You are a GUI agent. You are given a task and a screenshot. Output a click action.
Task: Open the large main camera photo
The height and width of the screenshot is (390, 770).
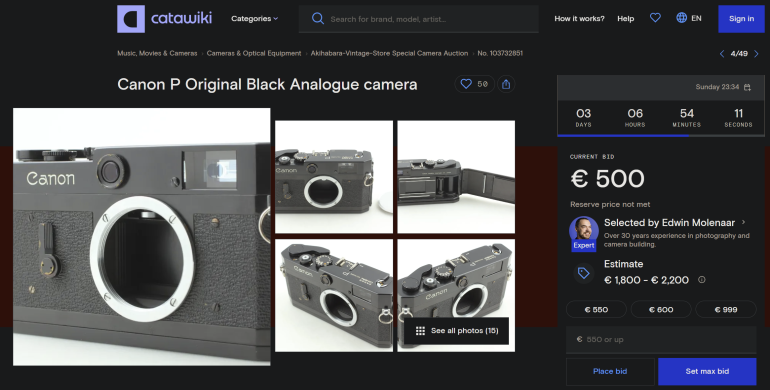(141, 237)
